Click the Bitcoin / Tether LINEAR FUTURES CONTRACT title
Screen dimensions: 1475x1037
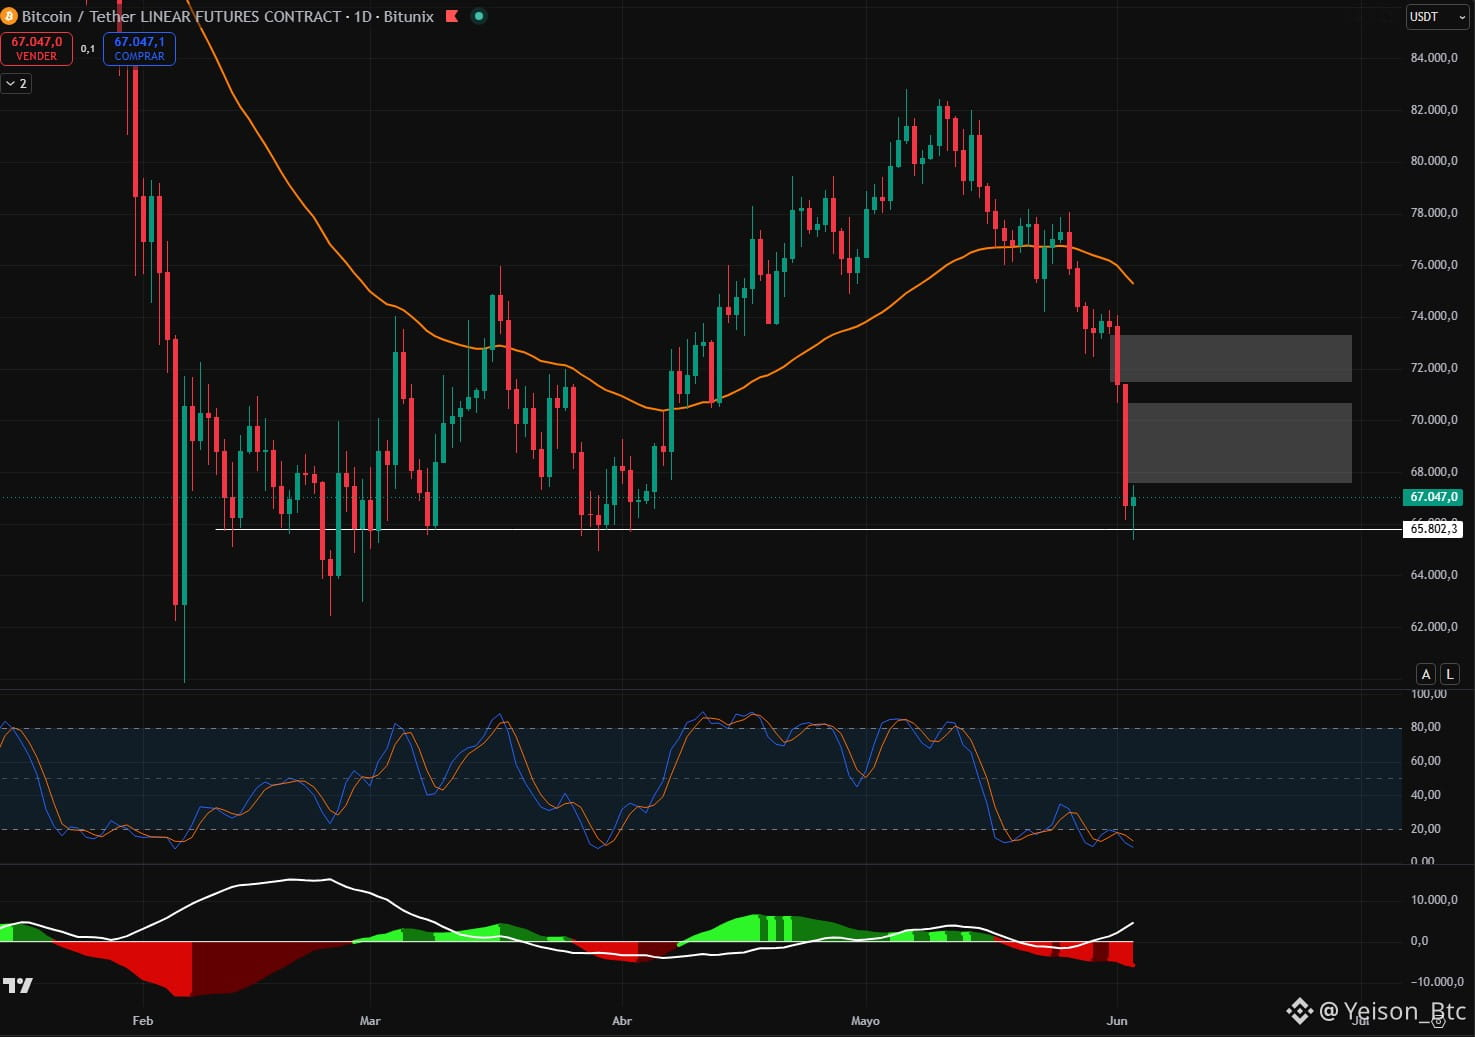[x=182, y=16]
